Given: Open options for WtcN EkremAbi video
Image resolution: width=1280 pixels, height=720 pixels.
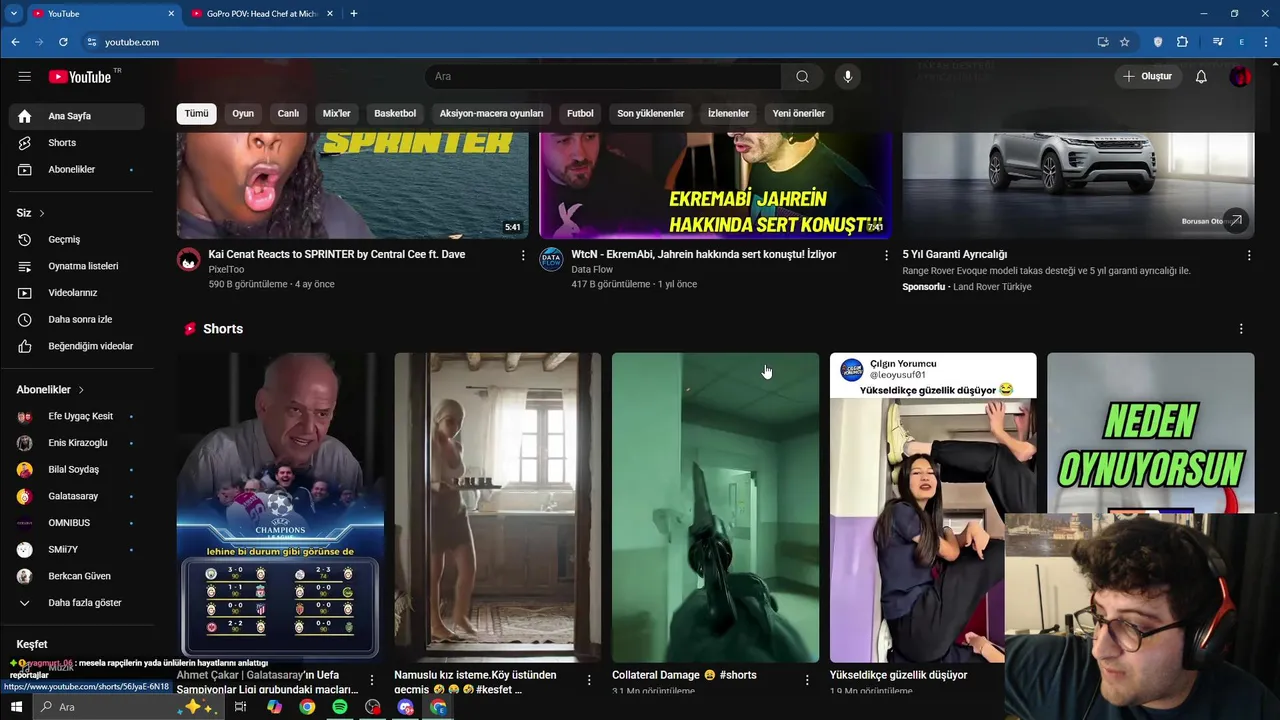Looking at the screenshot, I should click(x=885, y=256).
